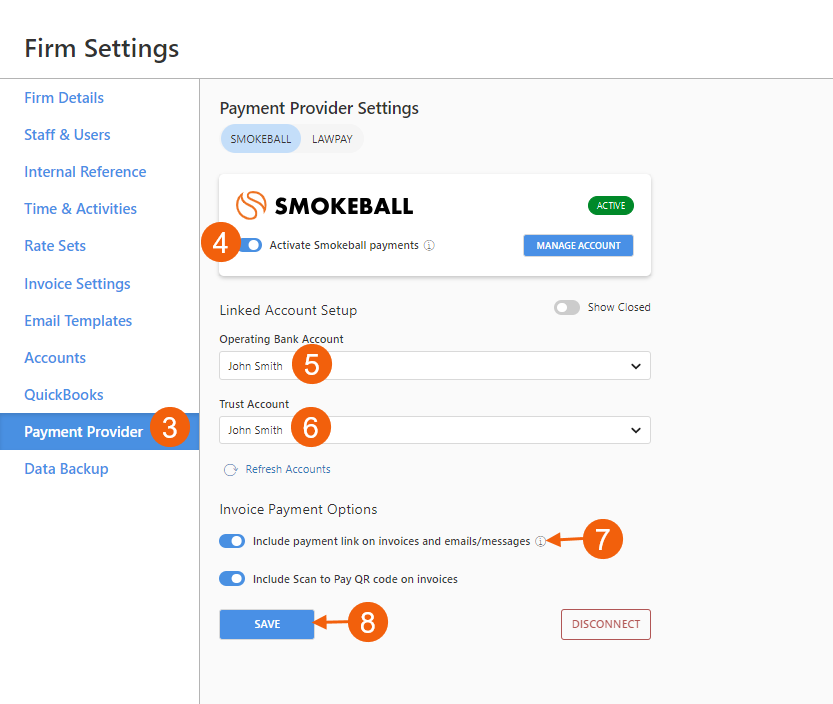Switch to the SMOKEBALL provider tab

261,139
